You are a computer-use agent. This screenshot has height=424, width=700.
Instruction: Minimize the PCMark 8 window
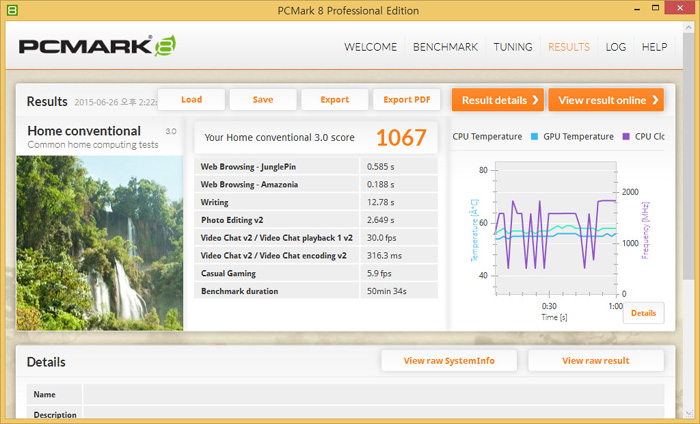coord(638,8)
